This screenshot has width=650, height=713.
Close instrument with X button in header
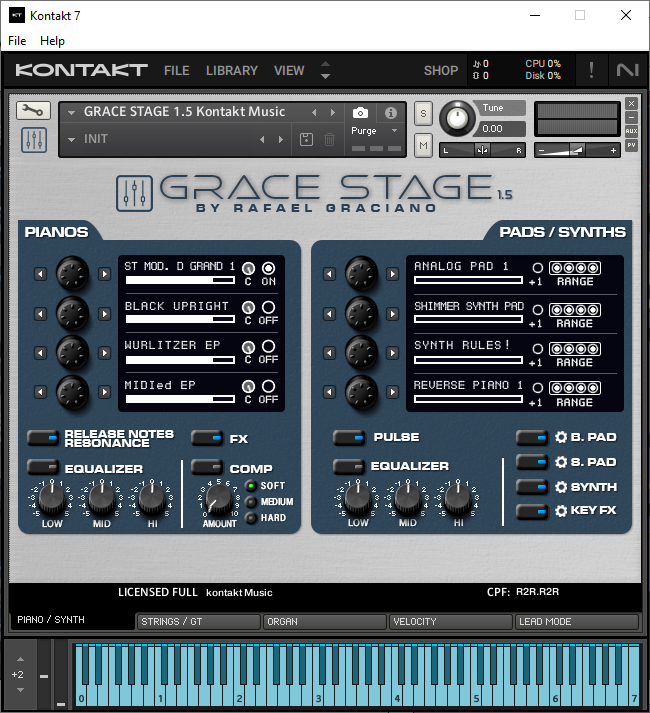click(x=631, y=104)
